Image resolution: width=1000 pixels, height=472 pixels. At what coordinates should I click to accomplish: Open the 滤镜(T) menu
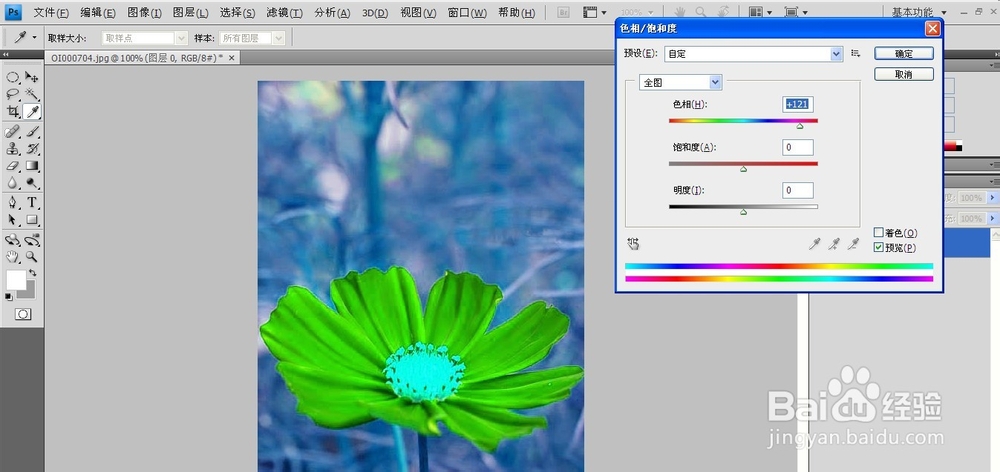[284, 13]
